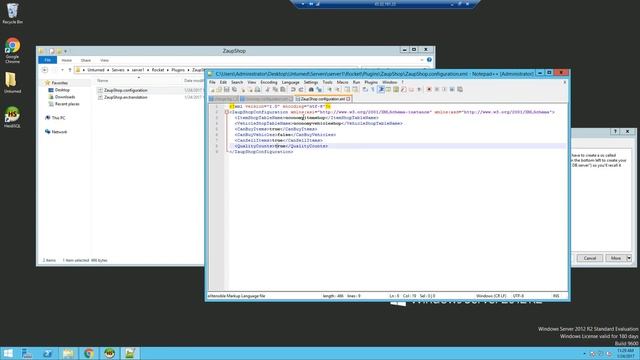Select Network in Explorer sidebar
640x360 pixels.
pos(59,132)
